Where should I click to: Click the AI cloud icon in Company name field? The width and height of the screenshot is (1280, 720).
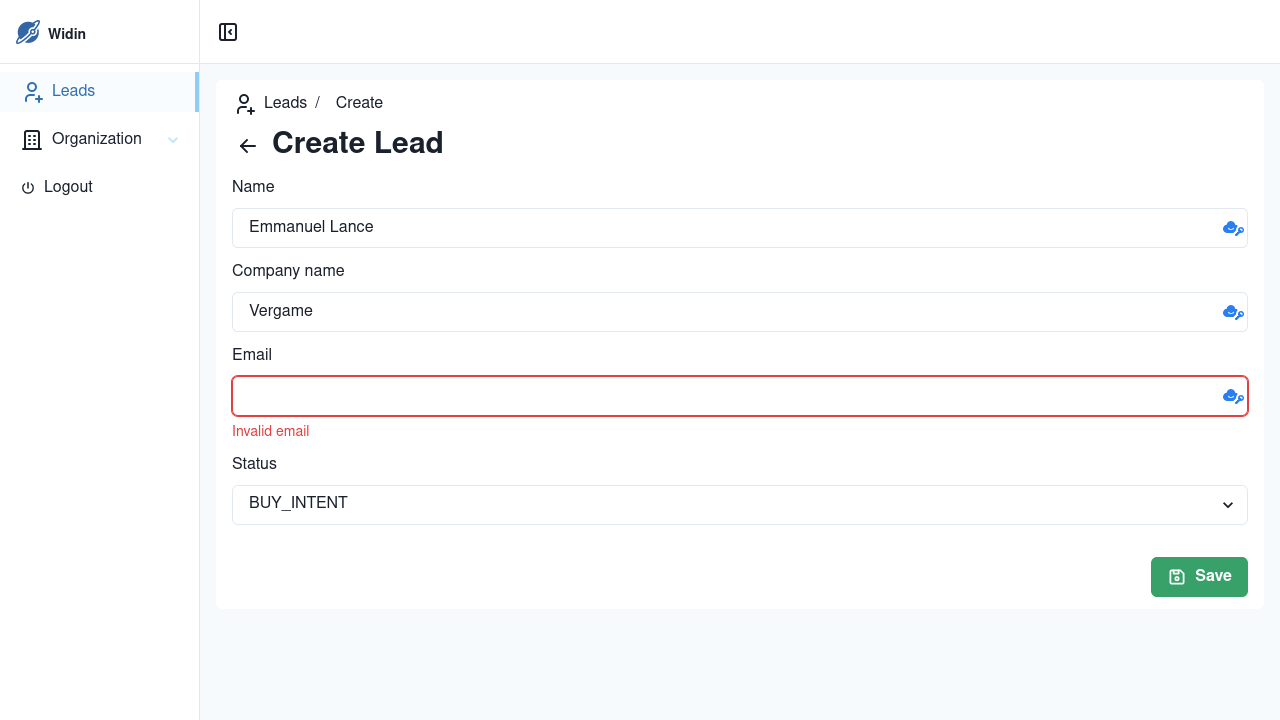click(x=1232, y=311)
